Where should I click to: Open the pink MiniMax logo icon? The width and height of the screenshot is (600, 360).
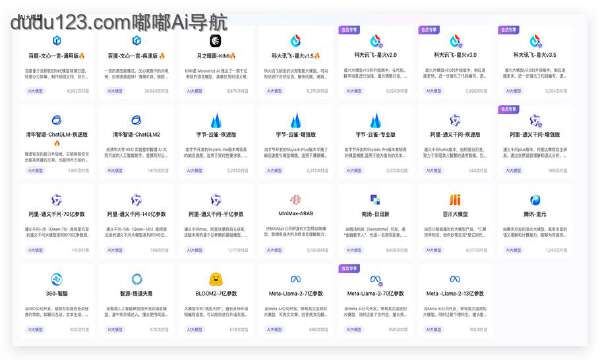click(x=295, y=199)
